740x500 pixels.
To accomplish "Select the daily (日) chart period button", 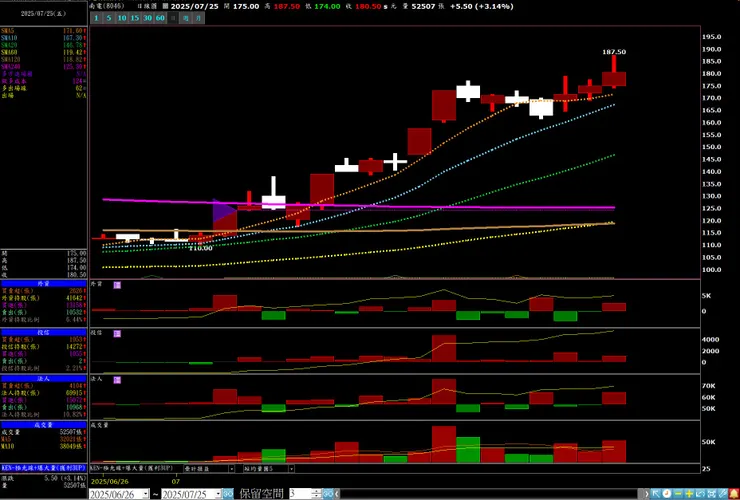I will coord(173,18).
